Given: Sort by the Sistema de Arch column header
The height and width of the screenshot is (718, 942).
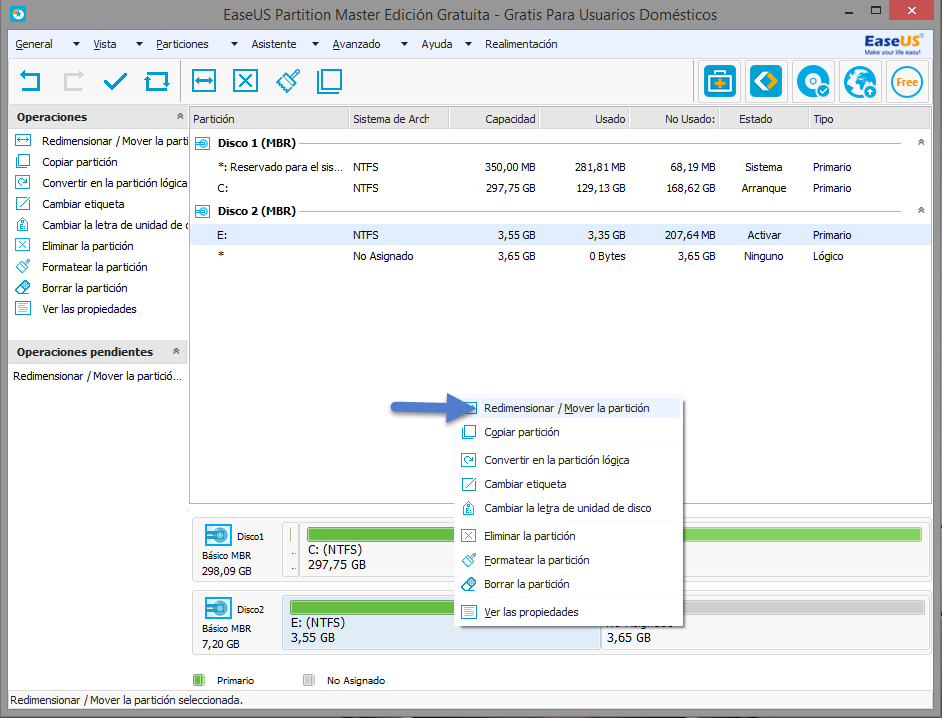Looking at the screenshot, I should (x=399, y=119).
